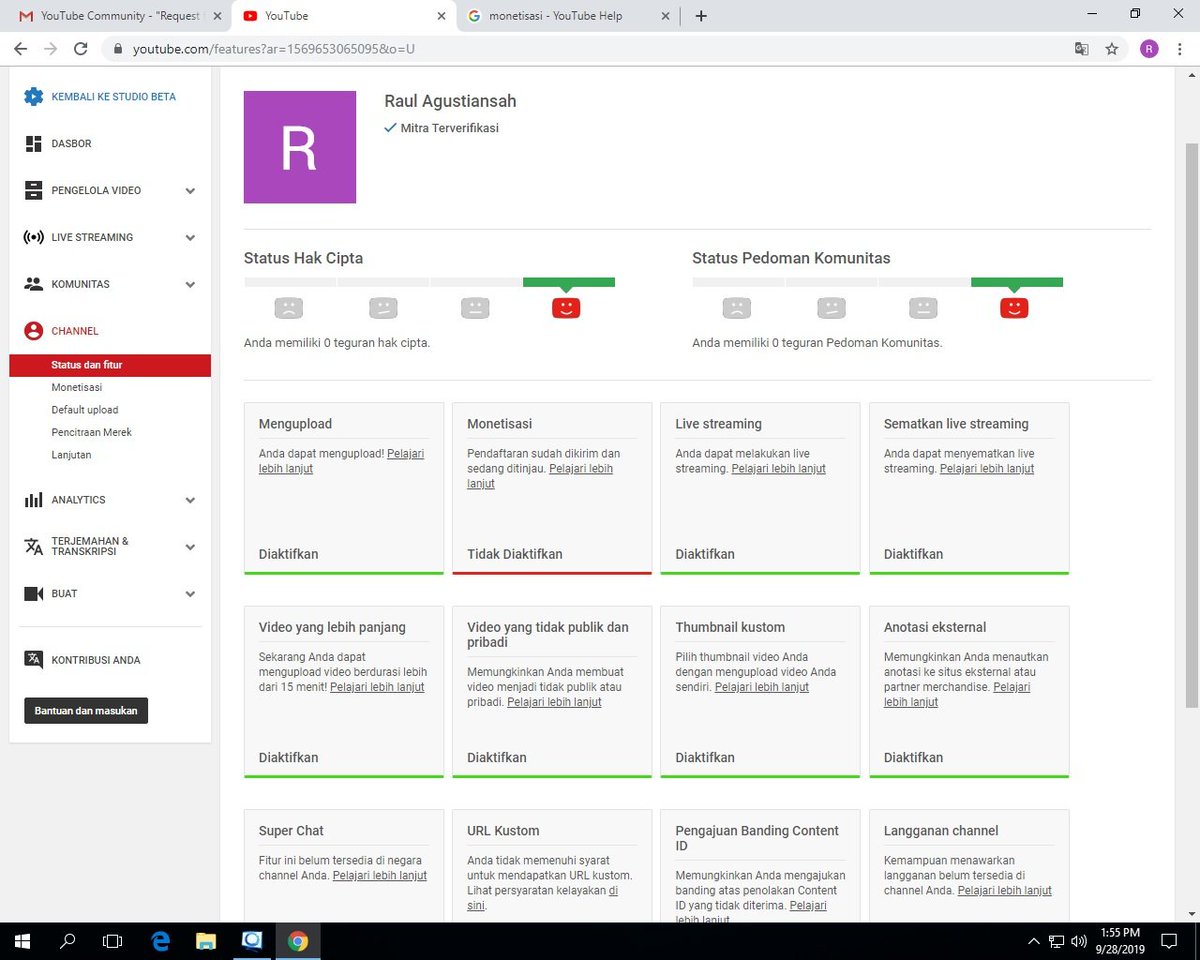The height and width of the screenshot is (960, 1200).
Task: Click Pelajari lebih lanjut in Langganan channel card
Action: click(1004, 890)
